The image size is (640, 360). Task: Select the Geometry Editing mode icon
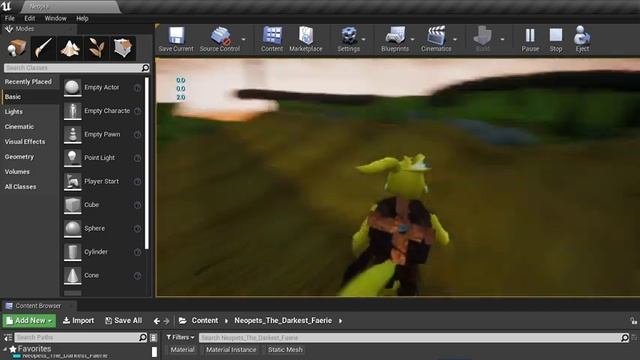[123, 48]
